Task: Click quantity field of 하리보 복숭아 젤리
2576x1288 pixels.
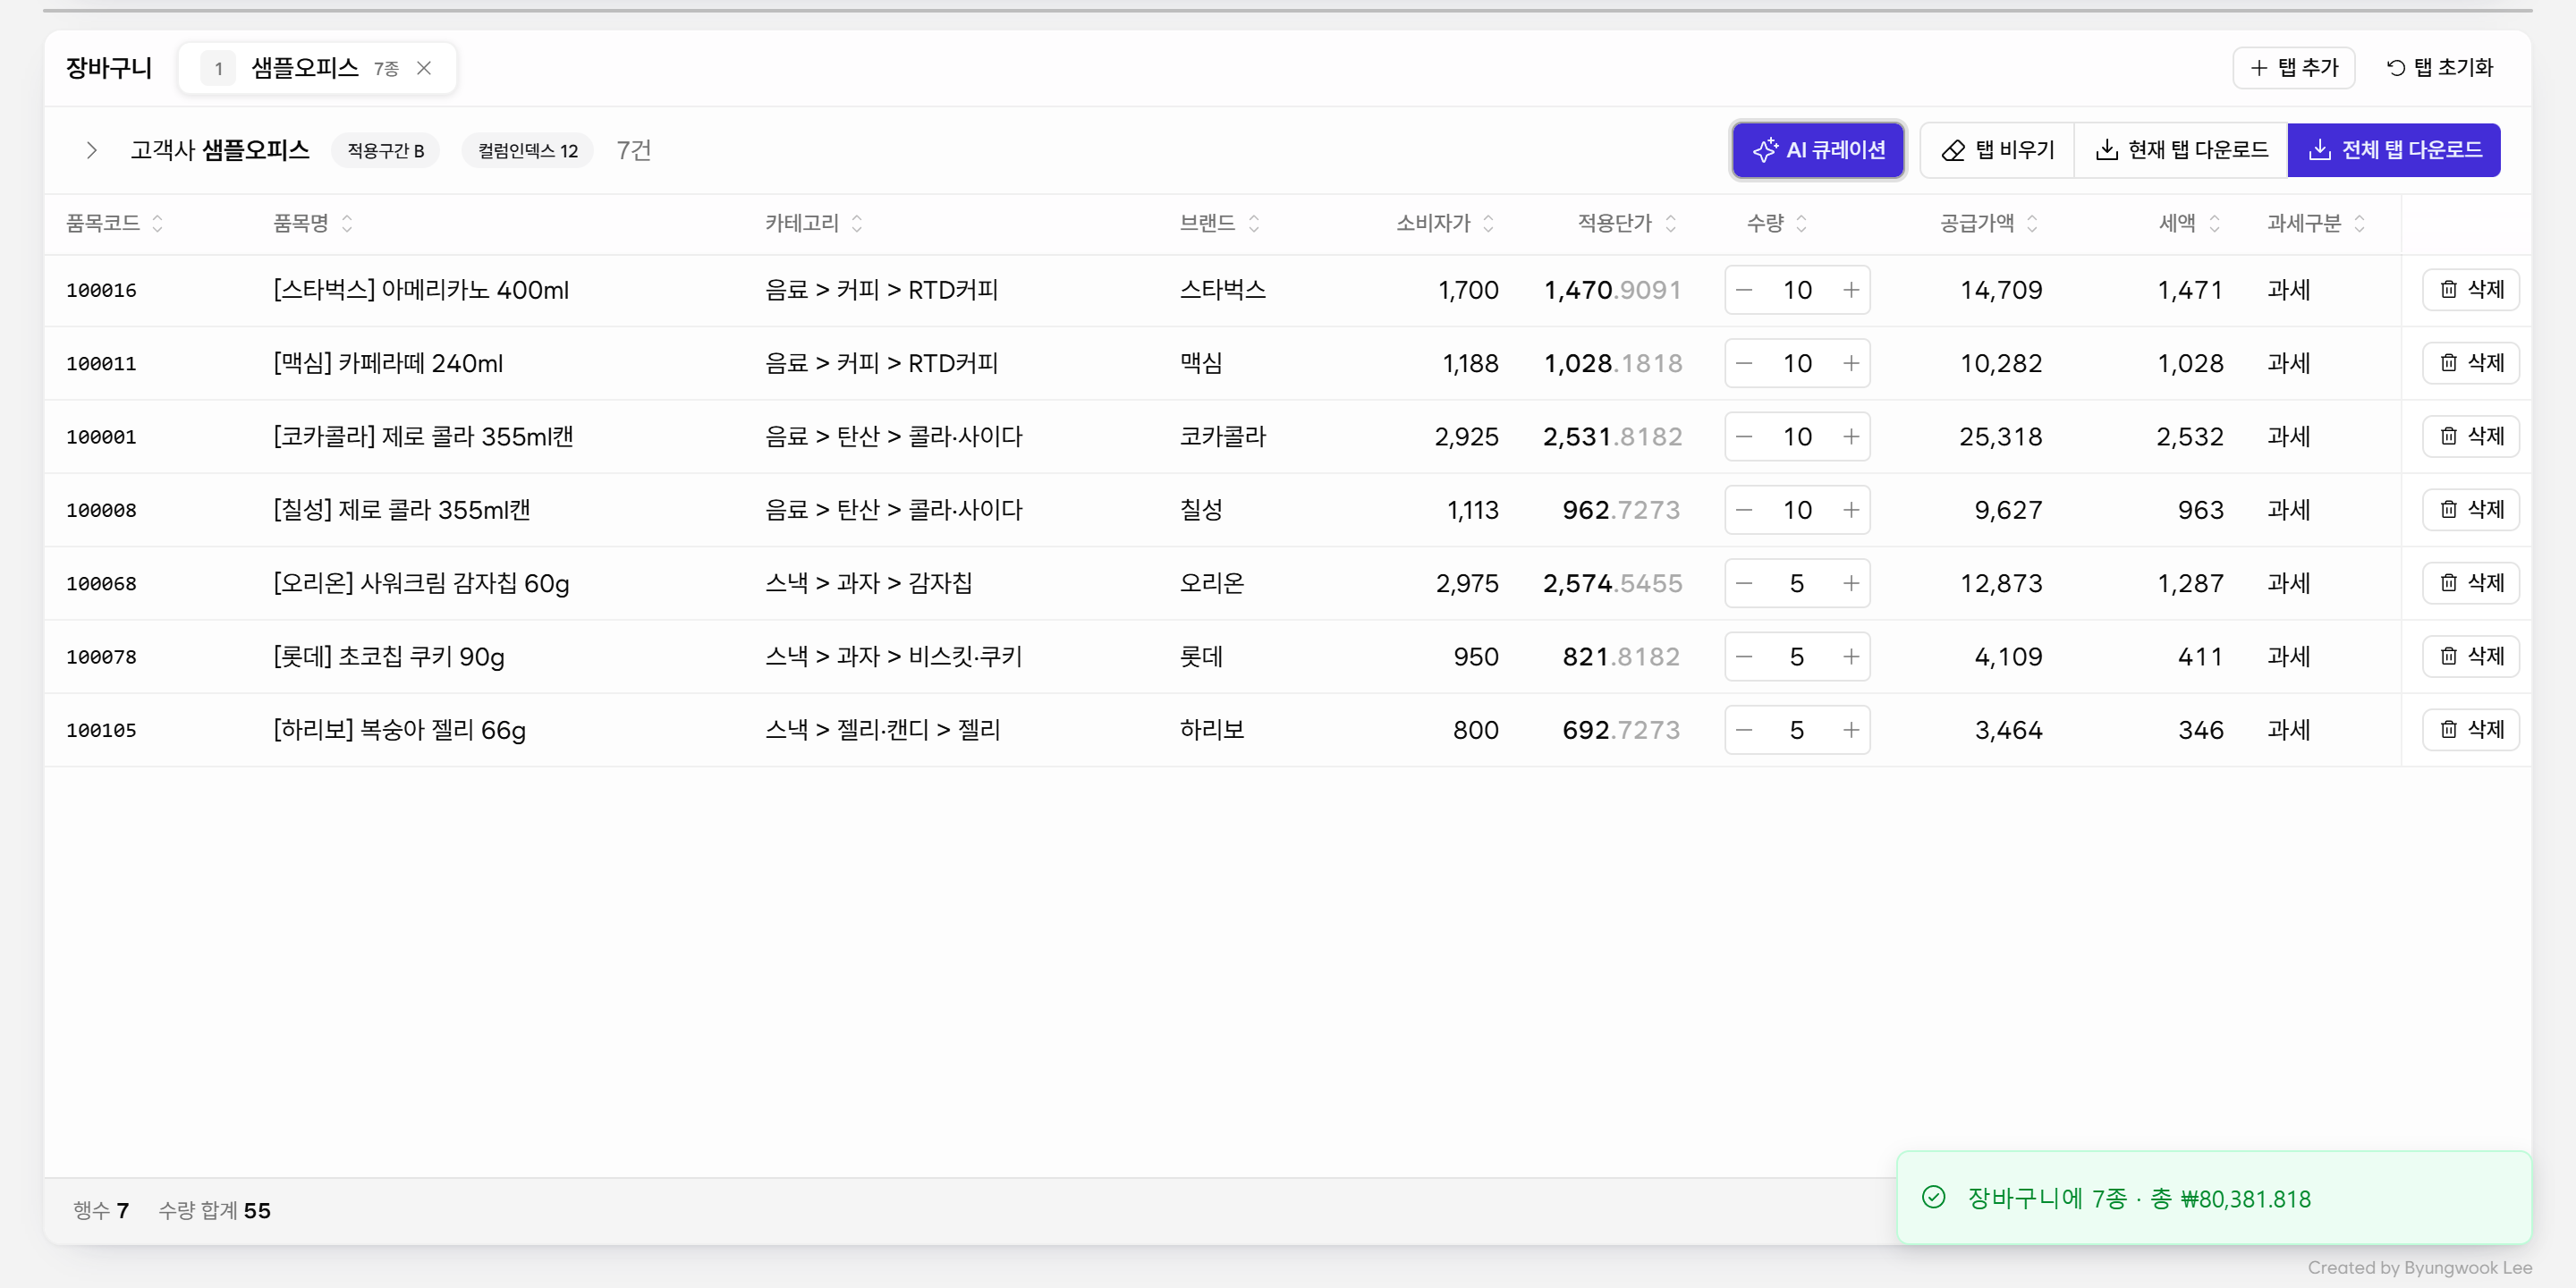Action: click(x=1797, y=730)
